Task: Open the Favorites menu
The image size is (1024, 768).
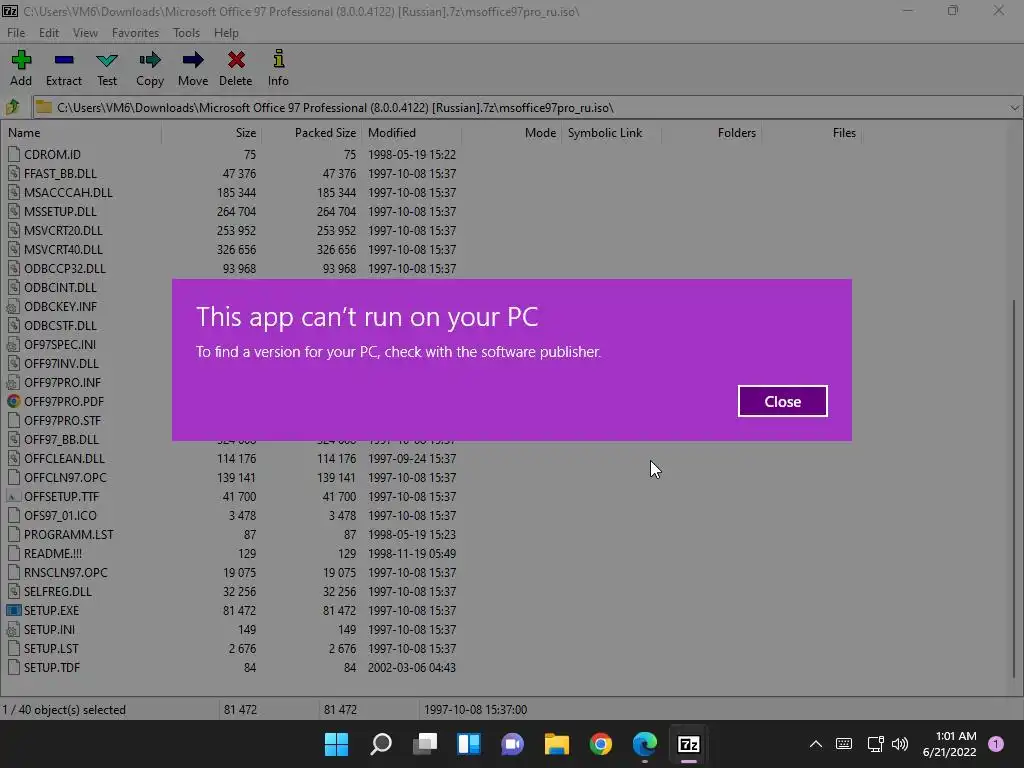Action: coord(135,33)
